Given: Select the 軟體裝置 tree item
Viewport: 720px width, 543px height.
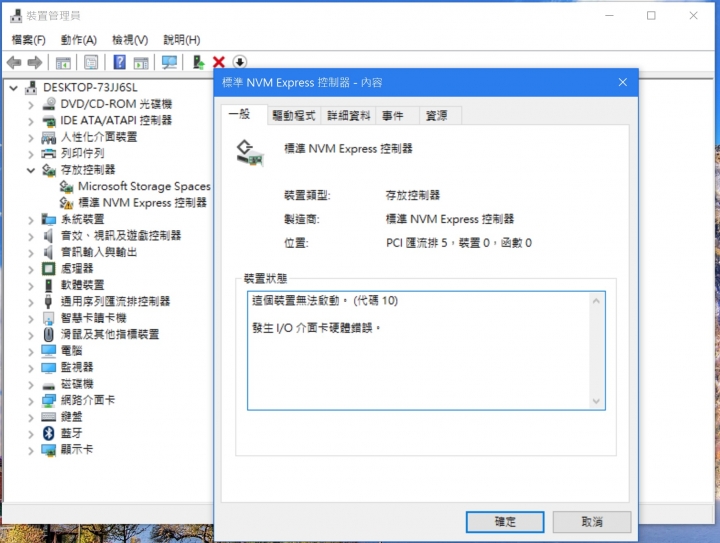Looking at the screenshot, I should point(82,285).
